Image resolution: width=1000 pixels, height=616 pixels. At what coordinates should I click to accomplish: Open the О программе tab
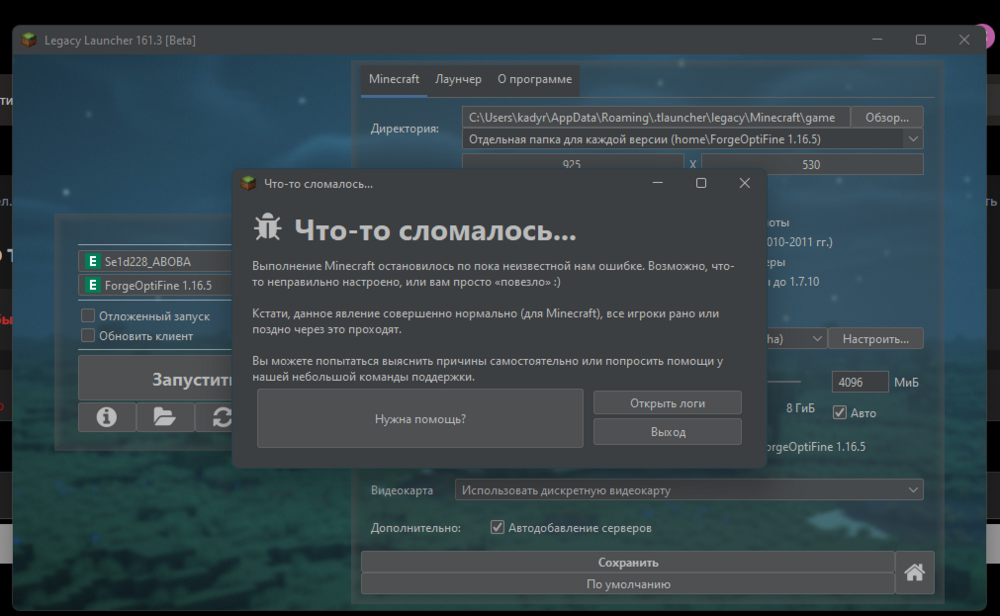(534, 79)
